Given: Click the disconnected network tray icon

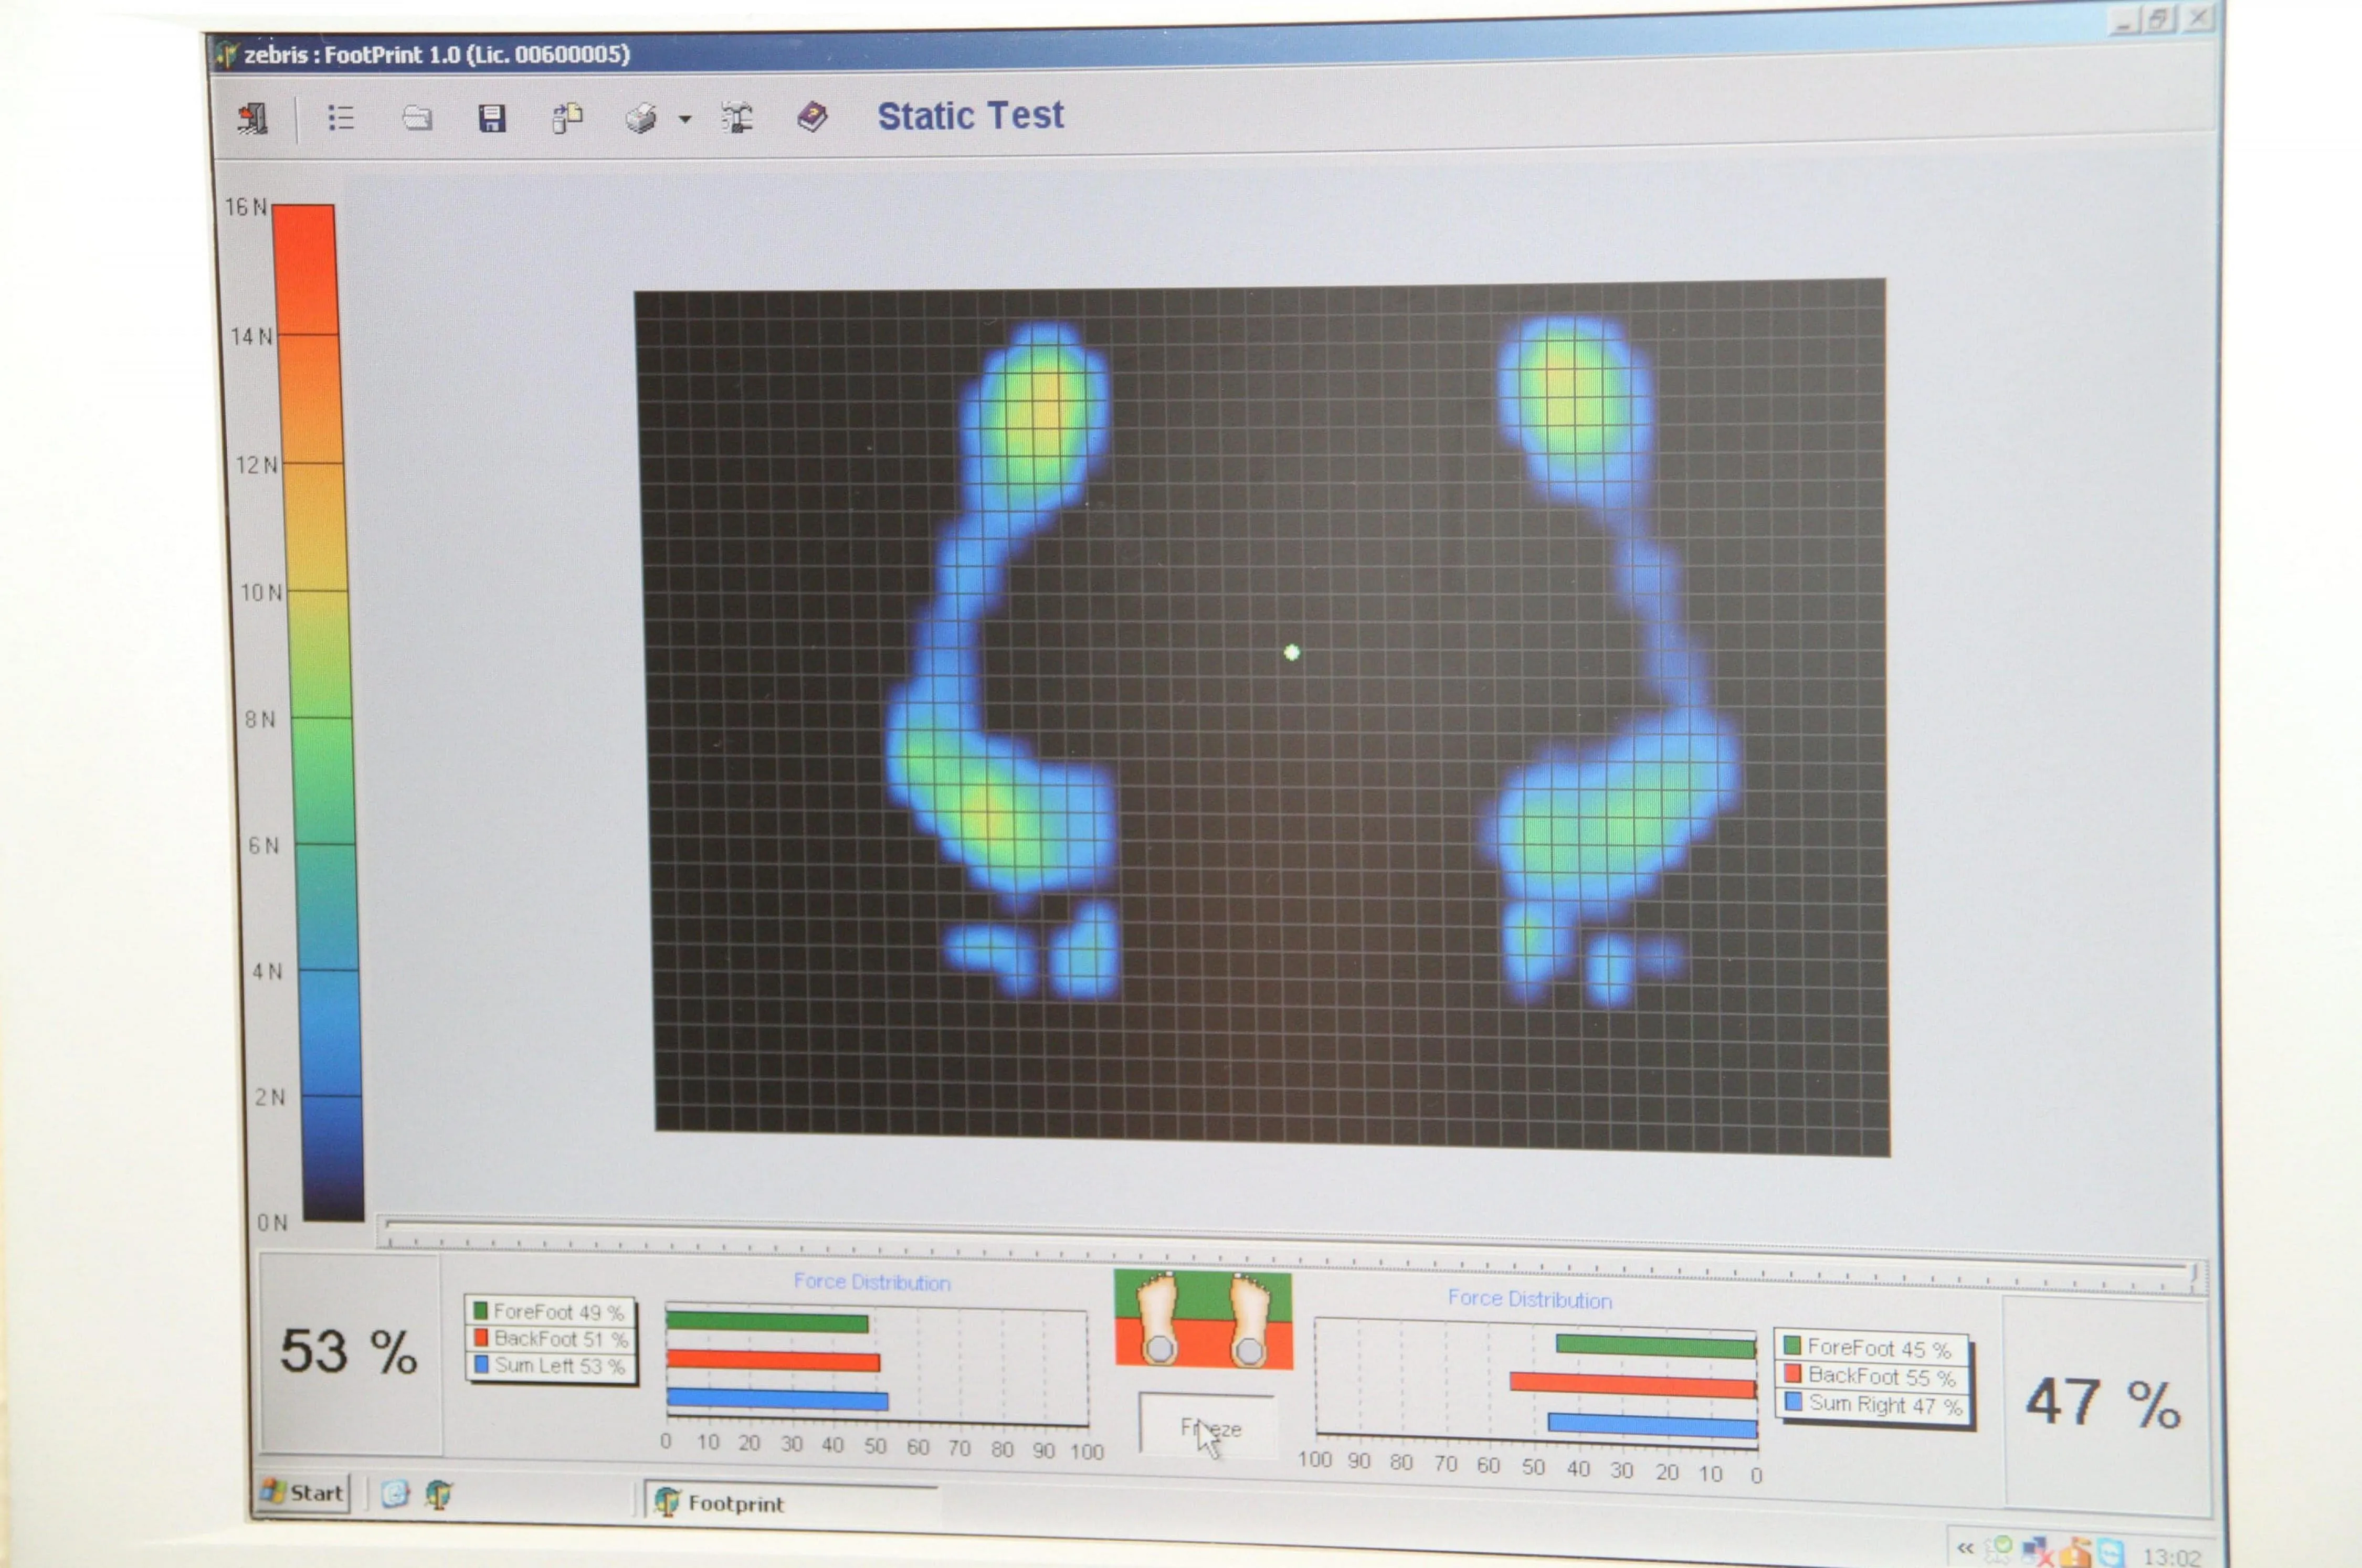Looking at the screenshot, I should pyautogui.click(x=2036, y=1551).
